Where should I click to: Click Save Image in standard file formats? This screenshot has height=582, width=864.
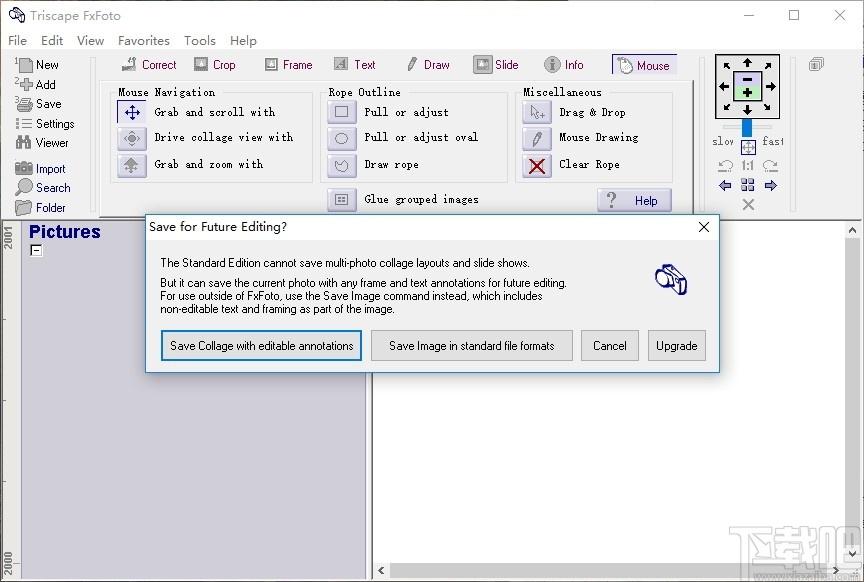tap(472, 346)
